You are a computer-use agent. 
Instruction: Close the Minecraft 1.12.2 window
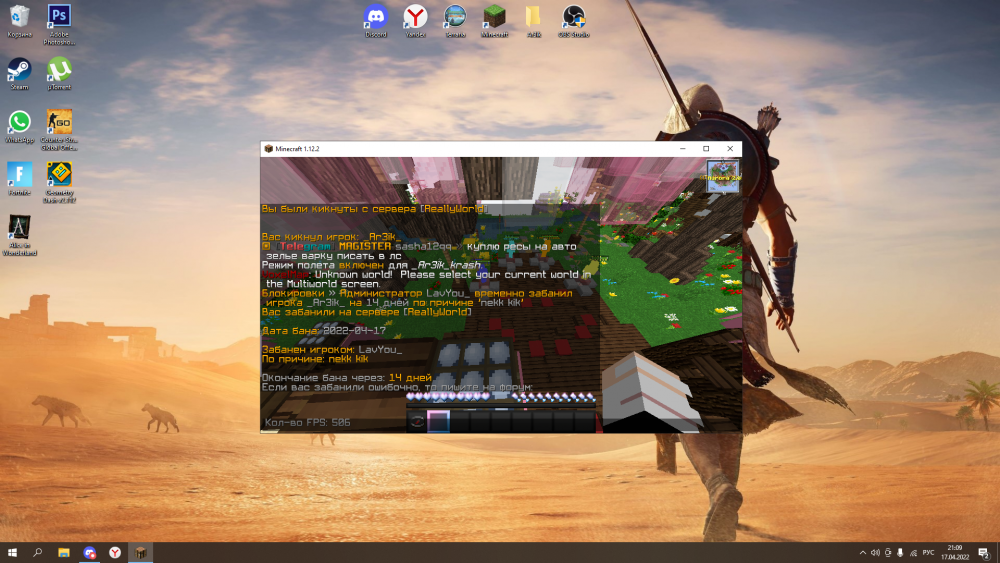tap(730, 149)
